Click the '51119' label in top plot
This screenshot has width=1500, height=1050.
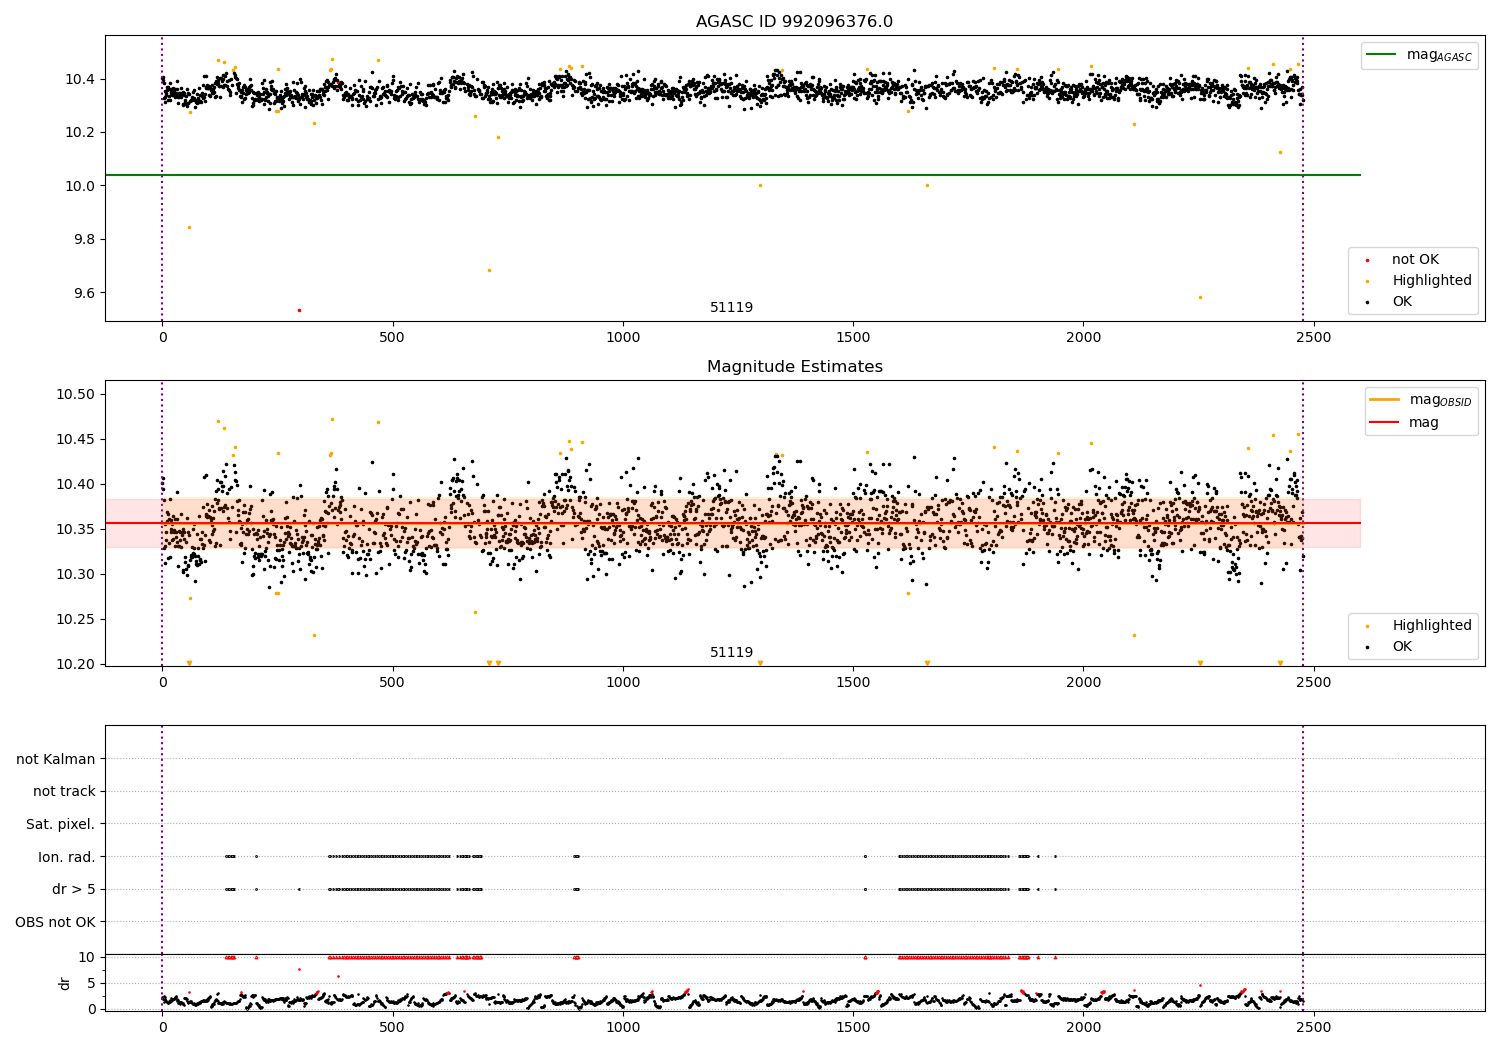tap(731, 308)
